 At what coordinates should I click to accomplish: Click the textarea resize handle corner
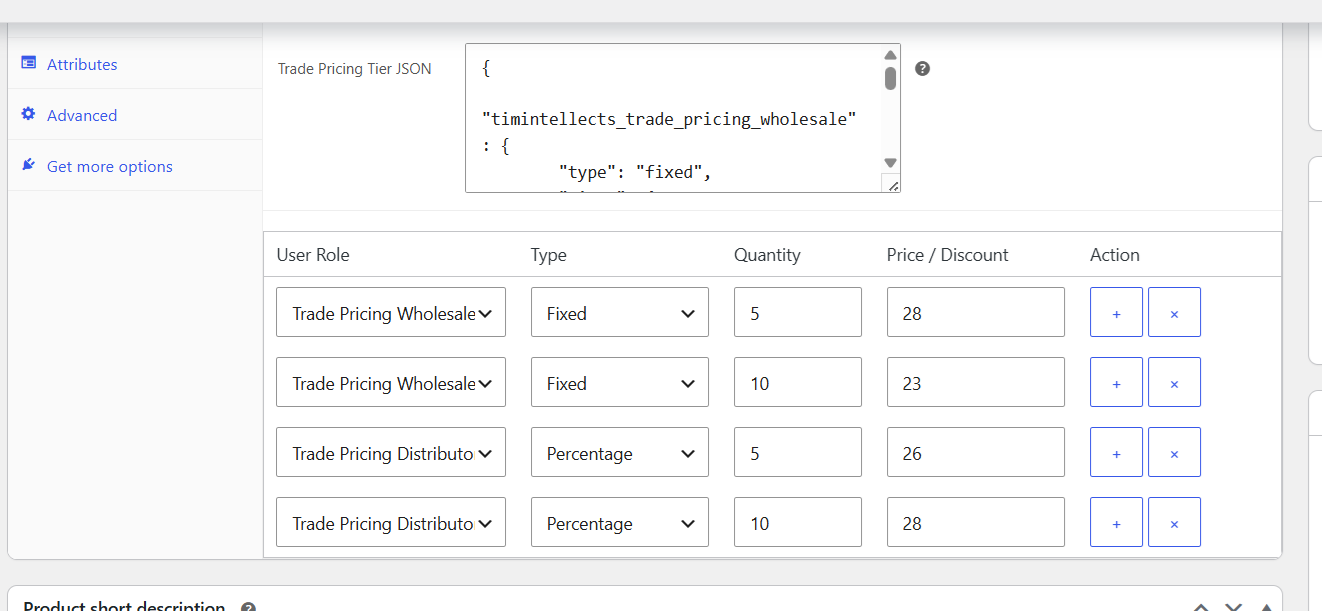(x=892, y=184)
